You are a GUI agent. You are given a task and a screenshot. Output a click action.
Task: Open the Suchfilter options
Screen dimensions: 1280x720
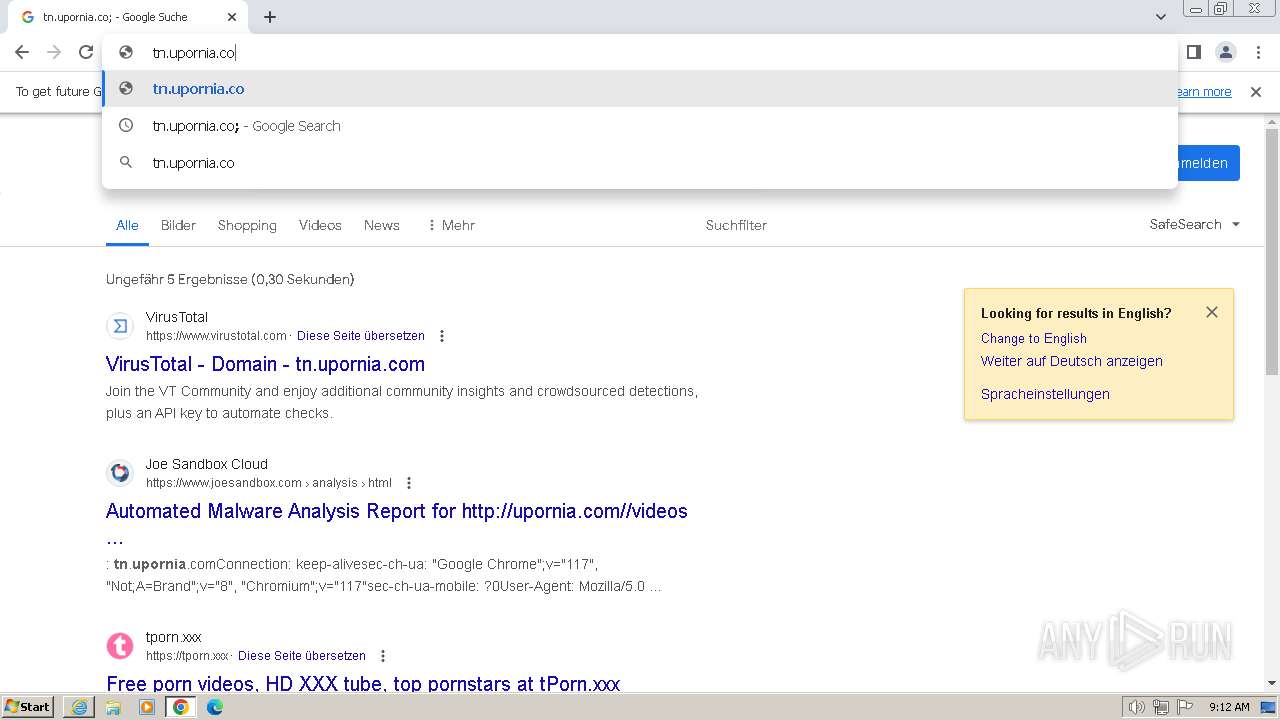(736, 225)
